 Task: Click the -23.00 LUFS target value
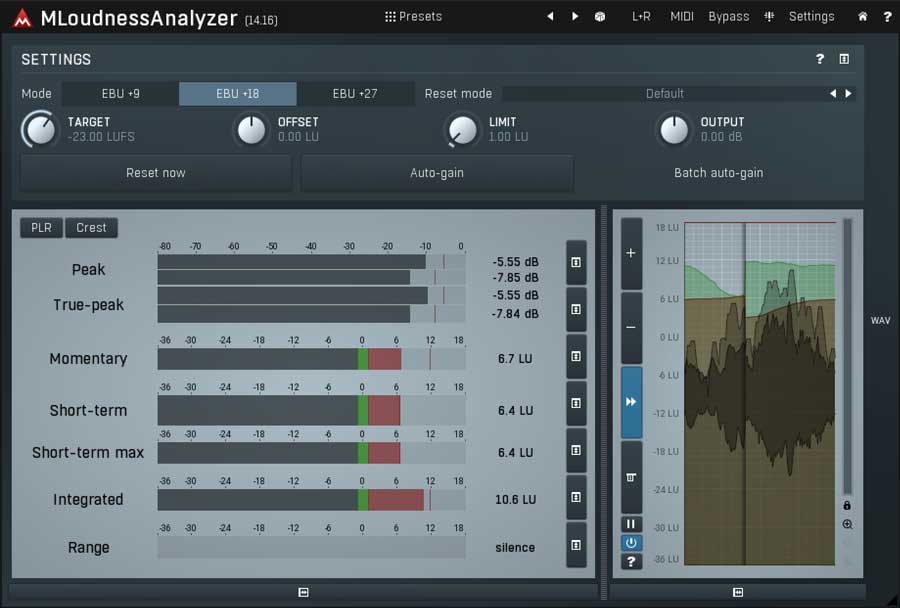click(101, 137)
